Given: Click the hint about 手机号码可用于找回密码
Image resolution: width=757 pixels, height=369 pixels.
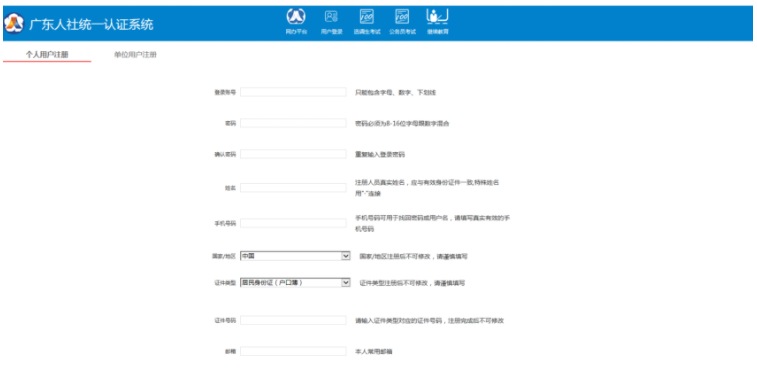Looking at the screenshot, I should coord(433,224).
